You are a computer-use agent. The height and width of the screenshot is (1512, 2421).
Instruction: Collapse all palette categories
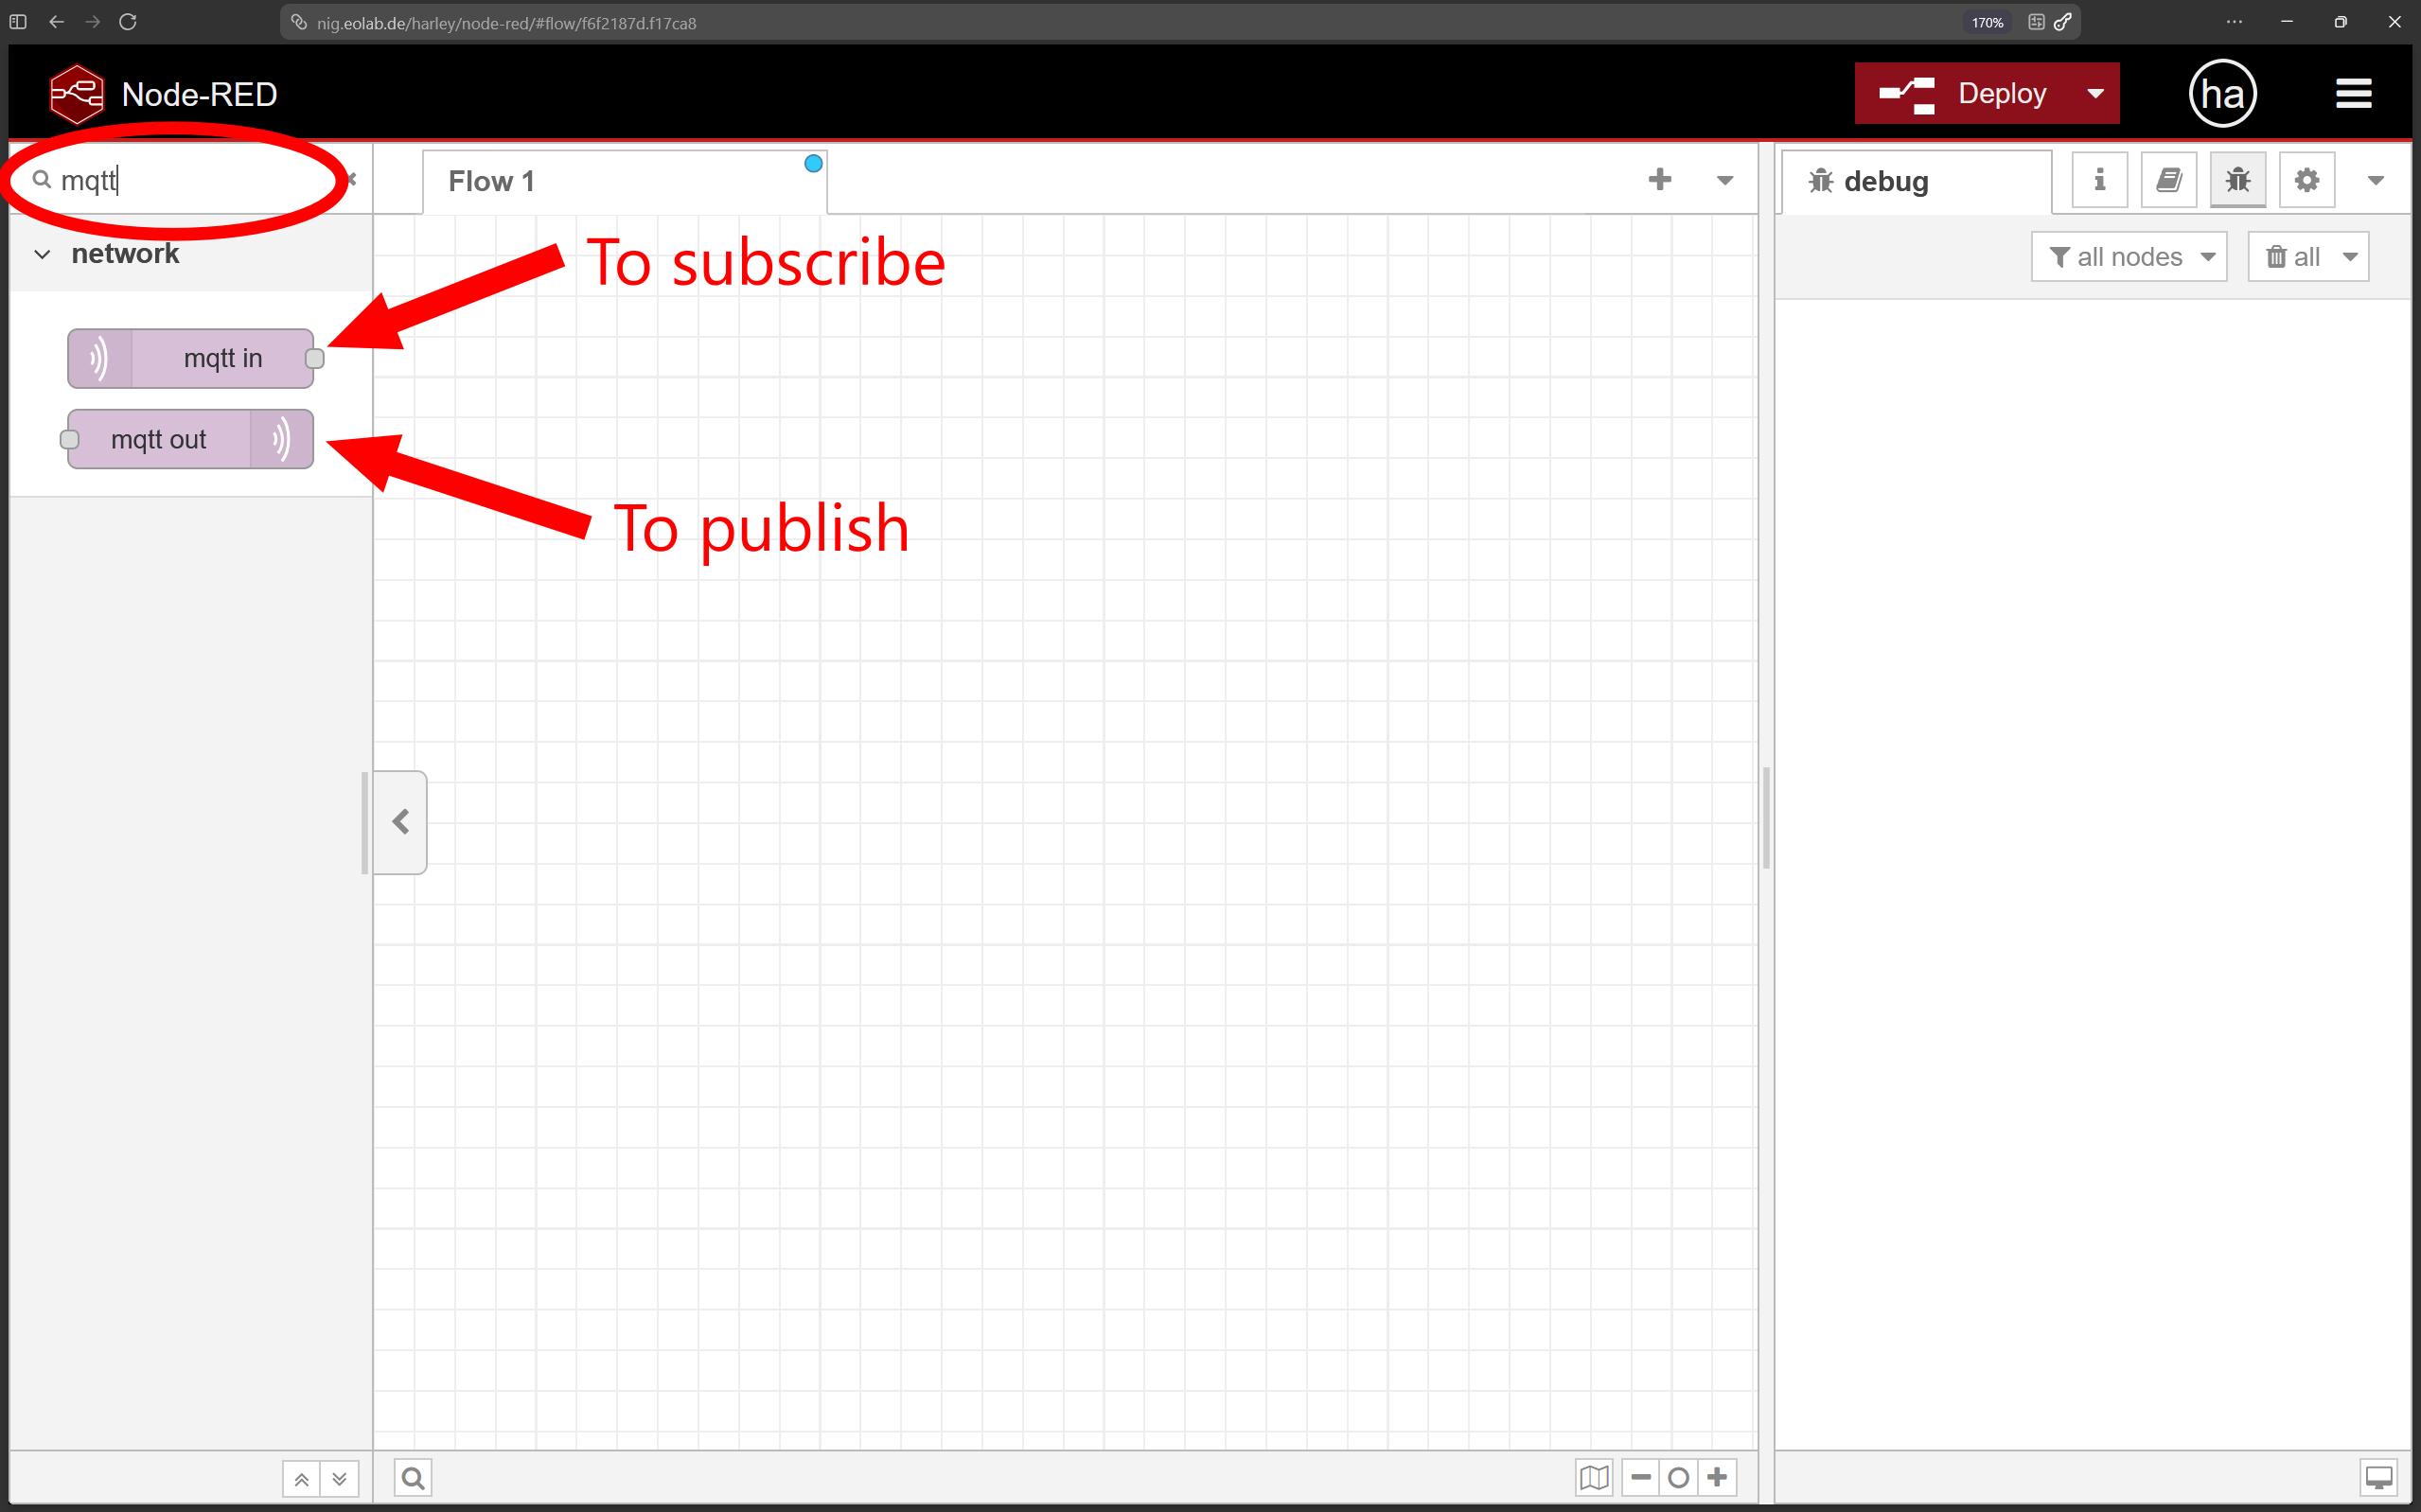click(x=301, y=1478)
